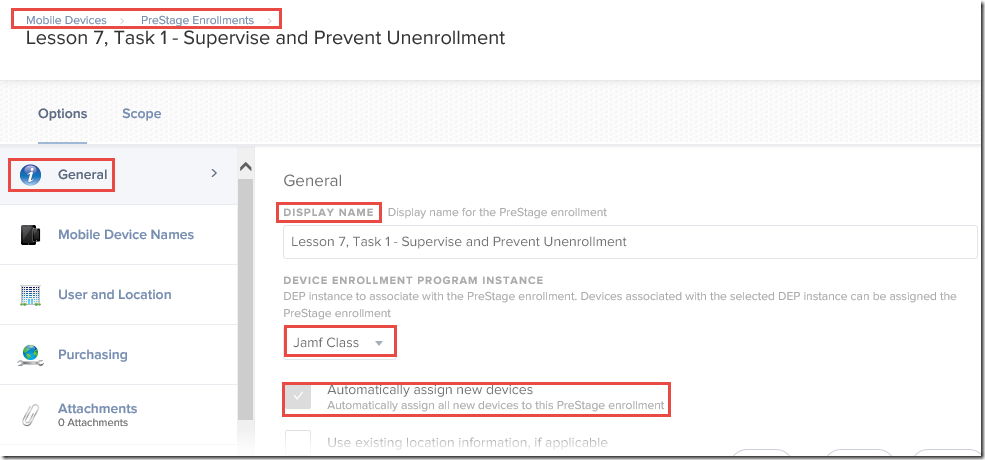Enable Use existing location information checkbox

[298, 441]
